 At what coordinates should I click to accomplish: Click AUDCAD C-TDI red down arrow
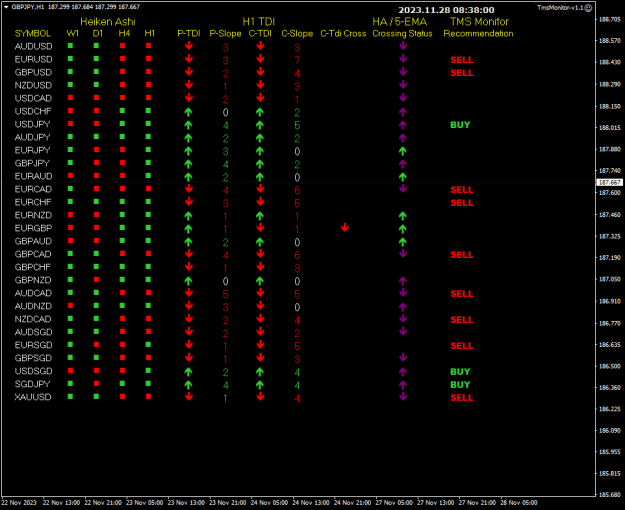coord(260,293)
